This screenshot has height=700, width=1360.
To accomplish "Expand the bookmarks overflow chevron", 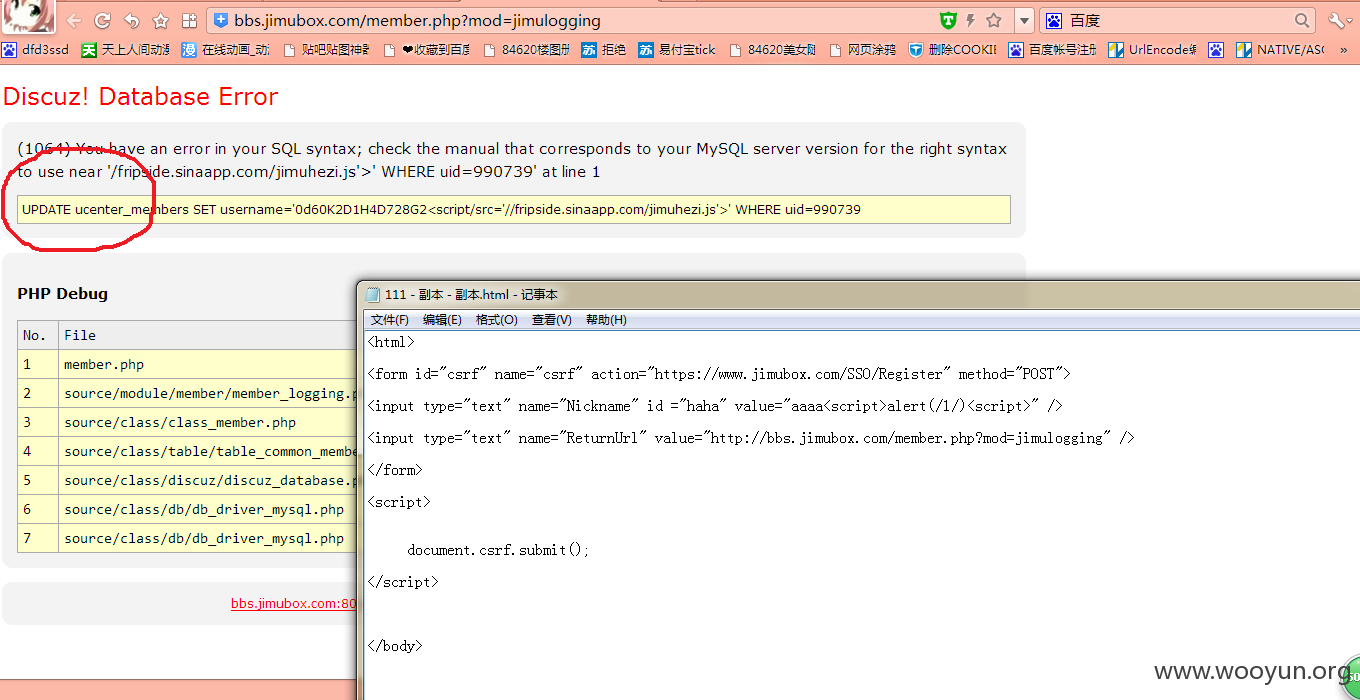I will [1344, 49].
